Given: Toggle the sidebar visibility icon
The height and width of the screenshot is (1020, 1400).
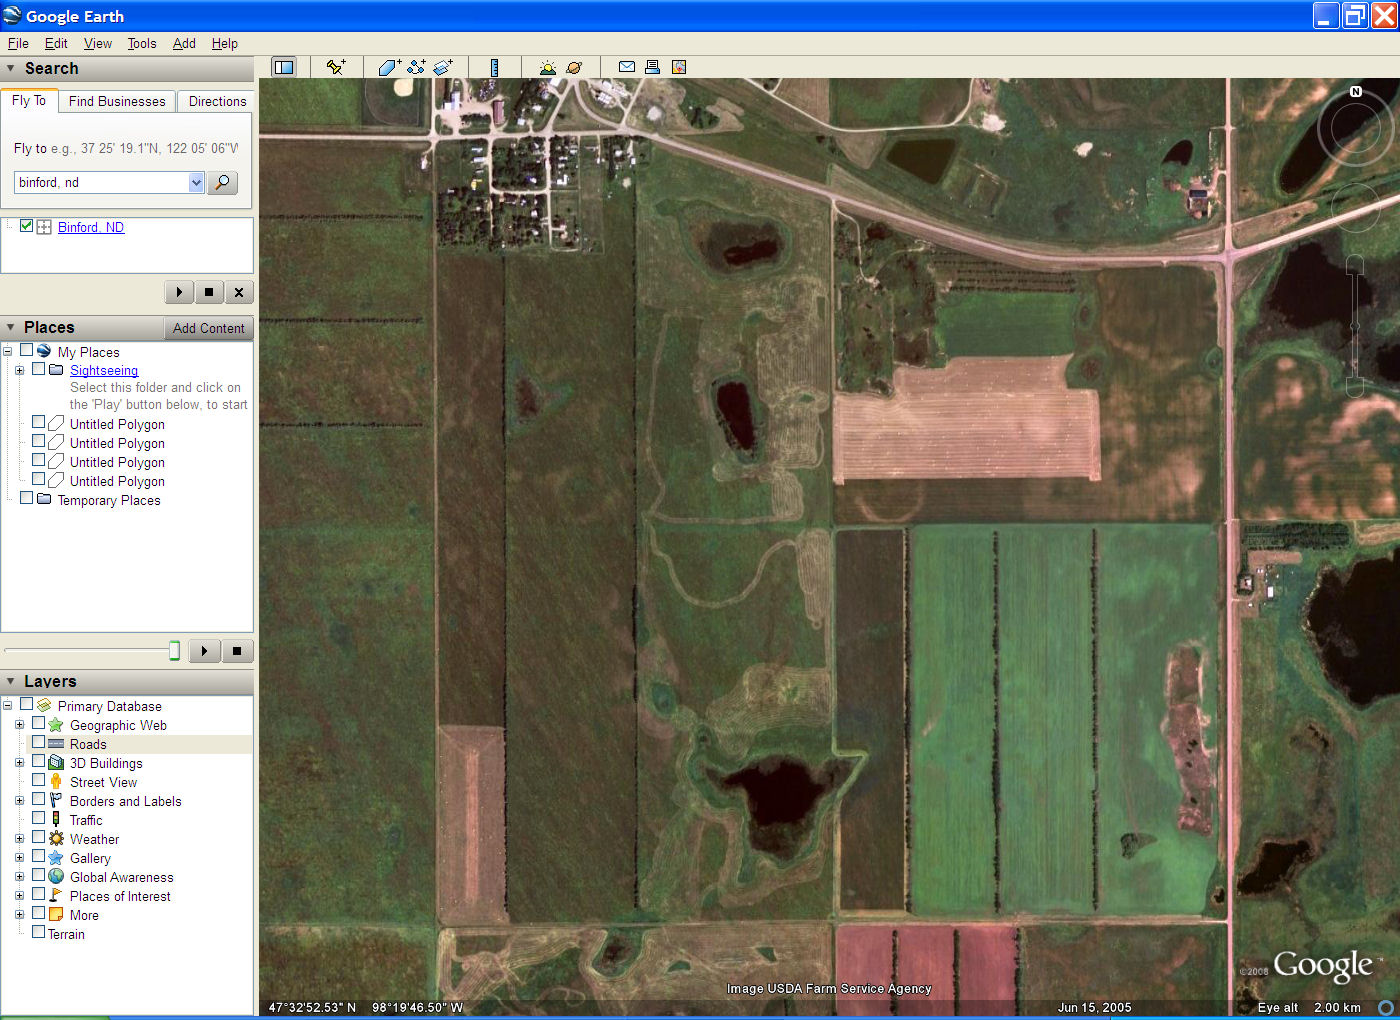Looking at the screenshot, I should (x=284, y=67).
